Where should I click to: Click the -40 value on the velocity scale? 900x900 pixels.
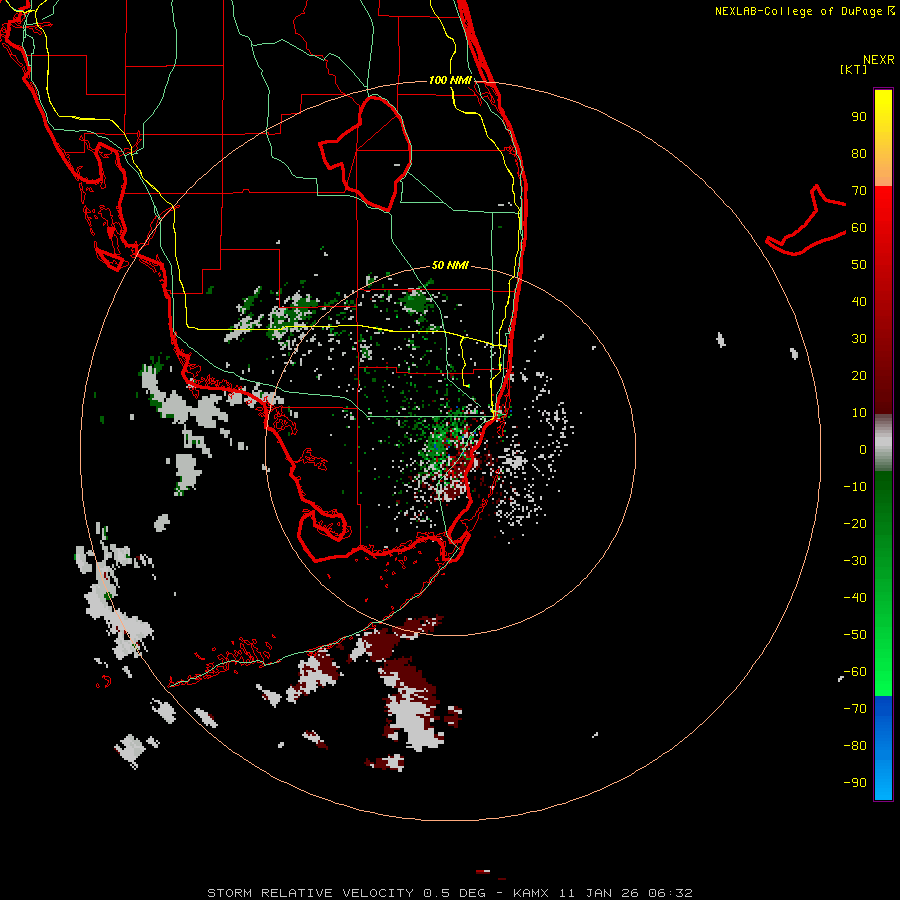[855, 598]
